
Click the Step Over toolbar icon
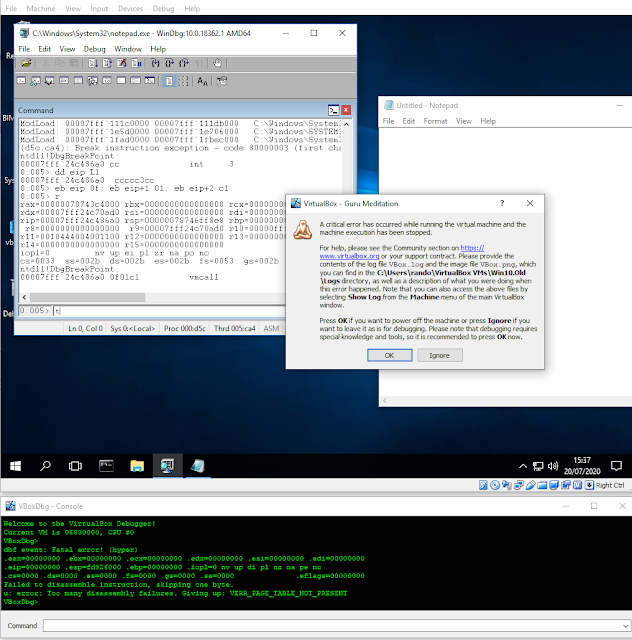coord(169,63)
